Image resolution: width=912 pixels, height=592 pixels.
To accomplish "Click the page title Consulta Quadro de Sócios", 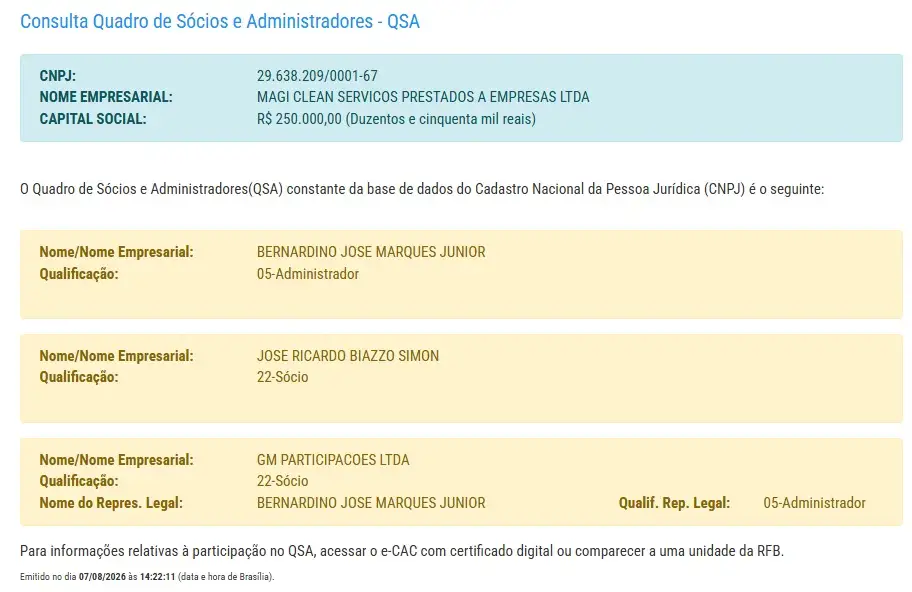I will point(219,22).
